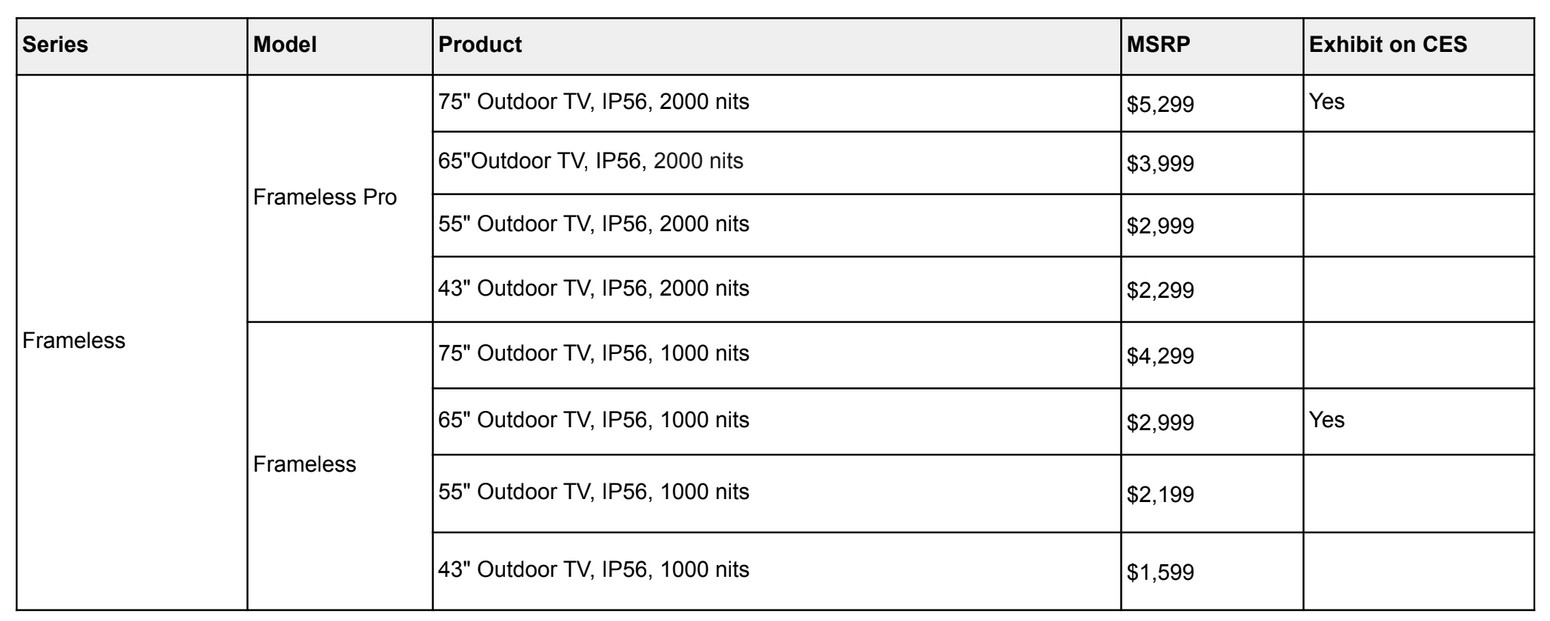
Task: Click the 65" Outdoor TV 2000 nits cell
Action: 590,162
